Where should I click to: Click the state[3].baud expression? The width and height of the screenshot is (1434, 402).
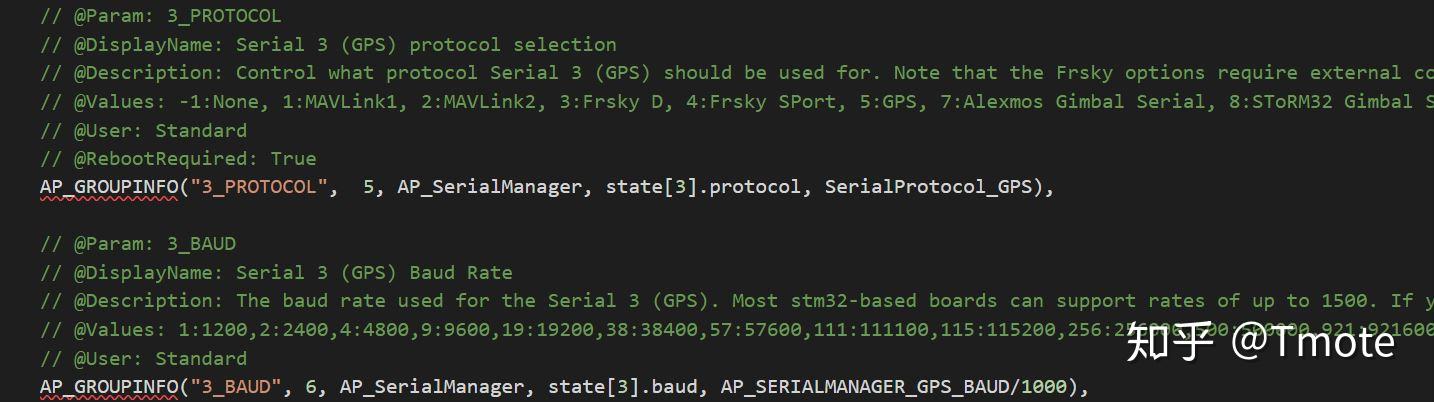[622, 387]
